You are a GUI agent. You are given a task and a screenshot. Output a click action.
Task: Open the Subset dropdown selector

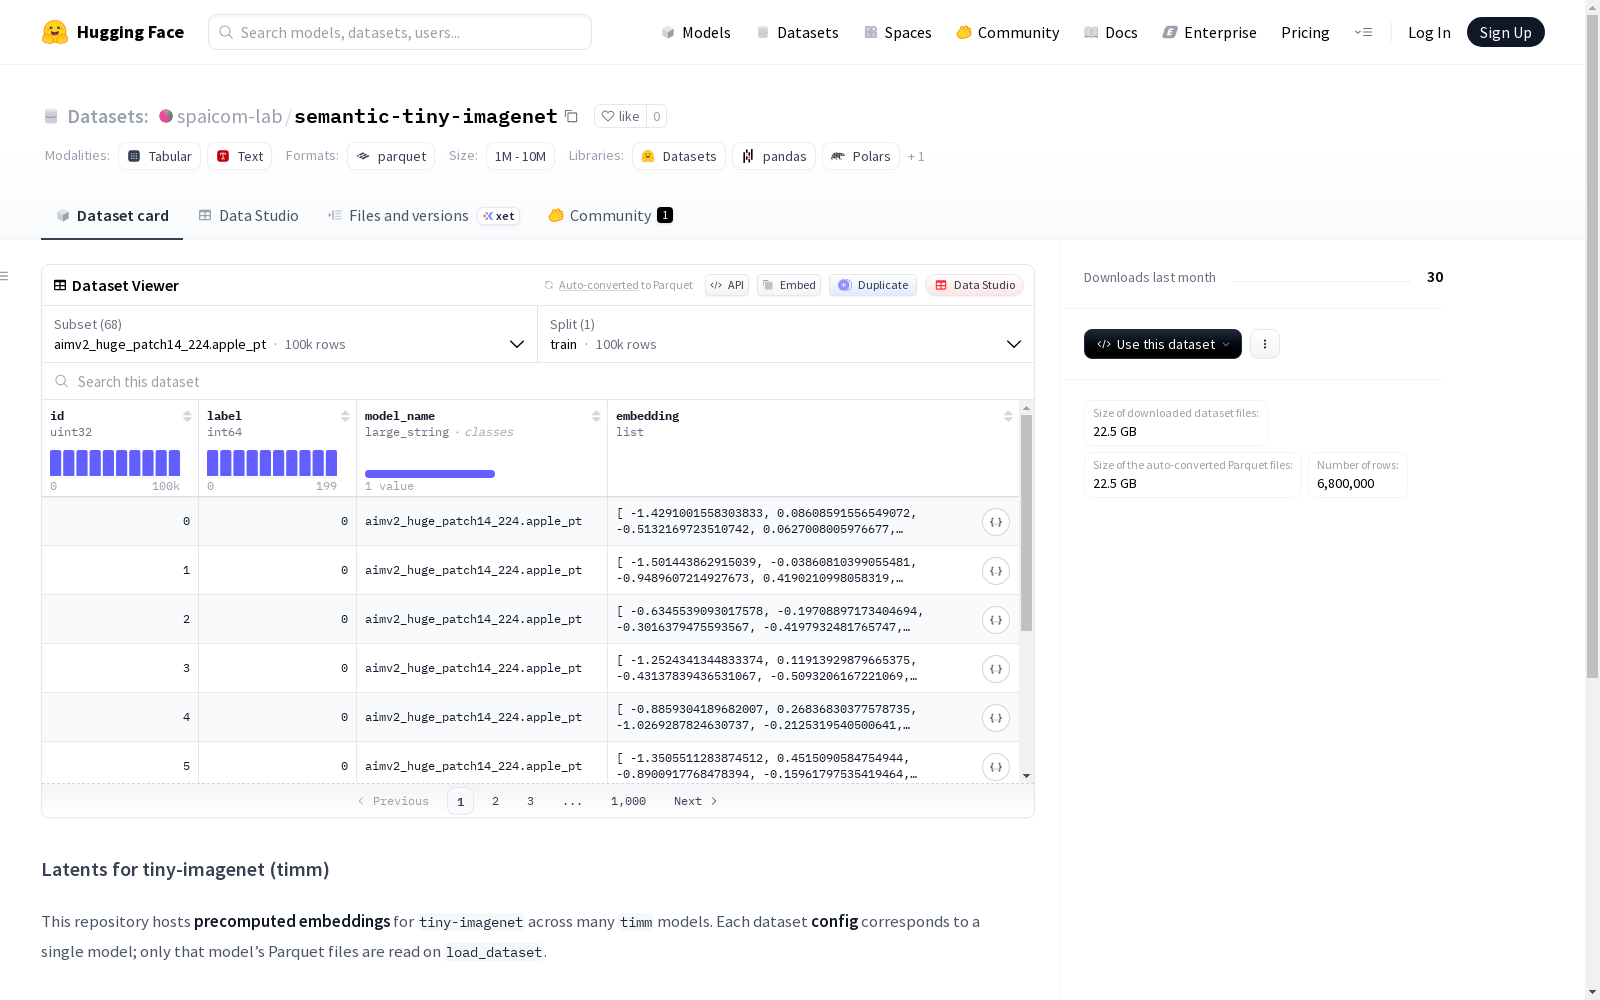(290, 334)
